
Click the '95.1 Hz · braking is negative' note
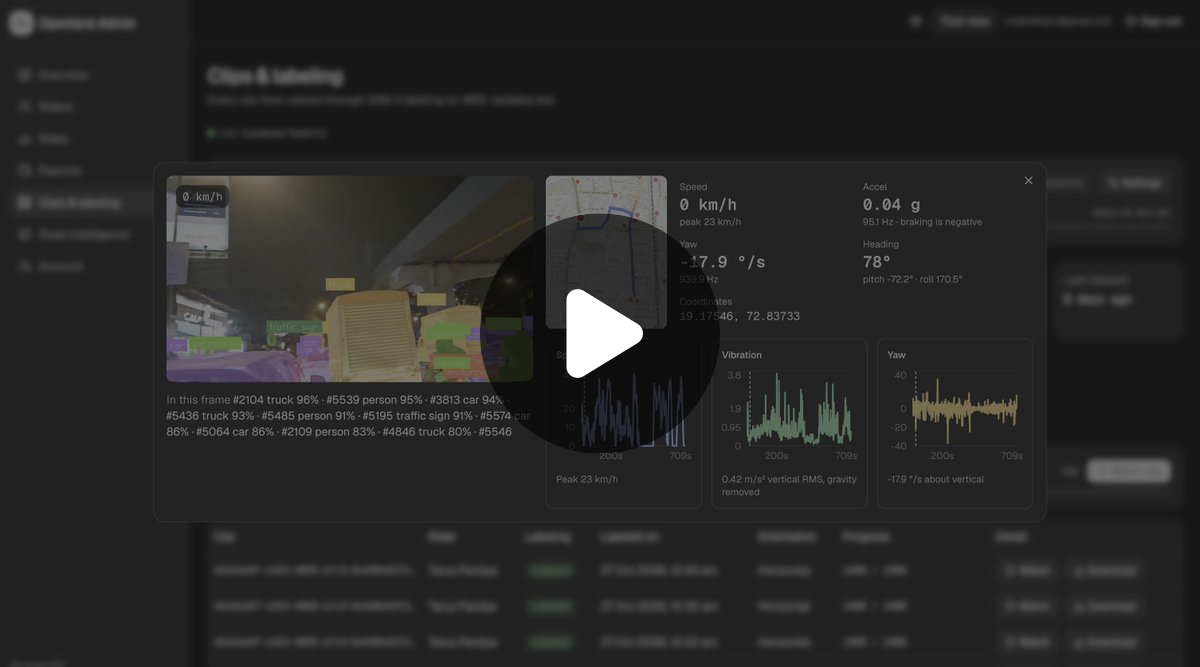click(x=922, y=222)
